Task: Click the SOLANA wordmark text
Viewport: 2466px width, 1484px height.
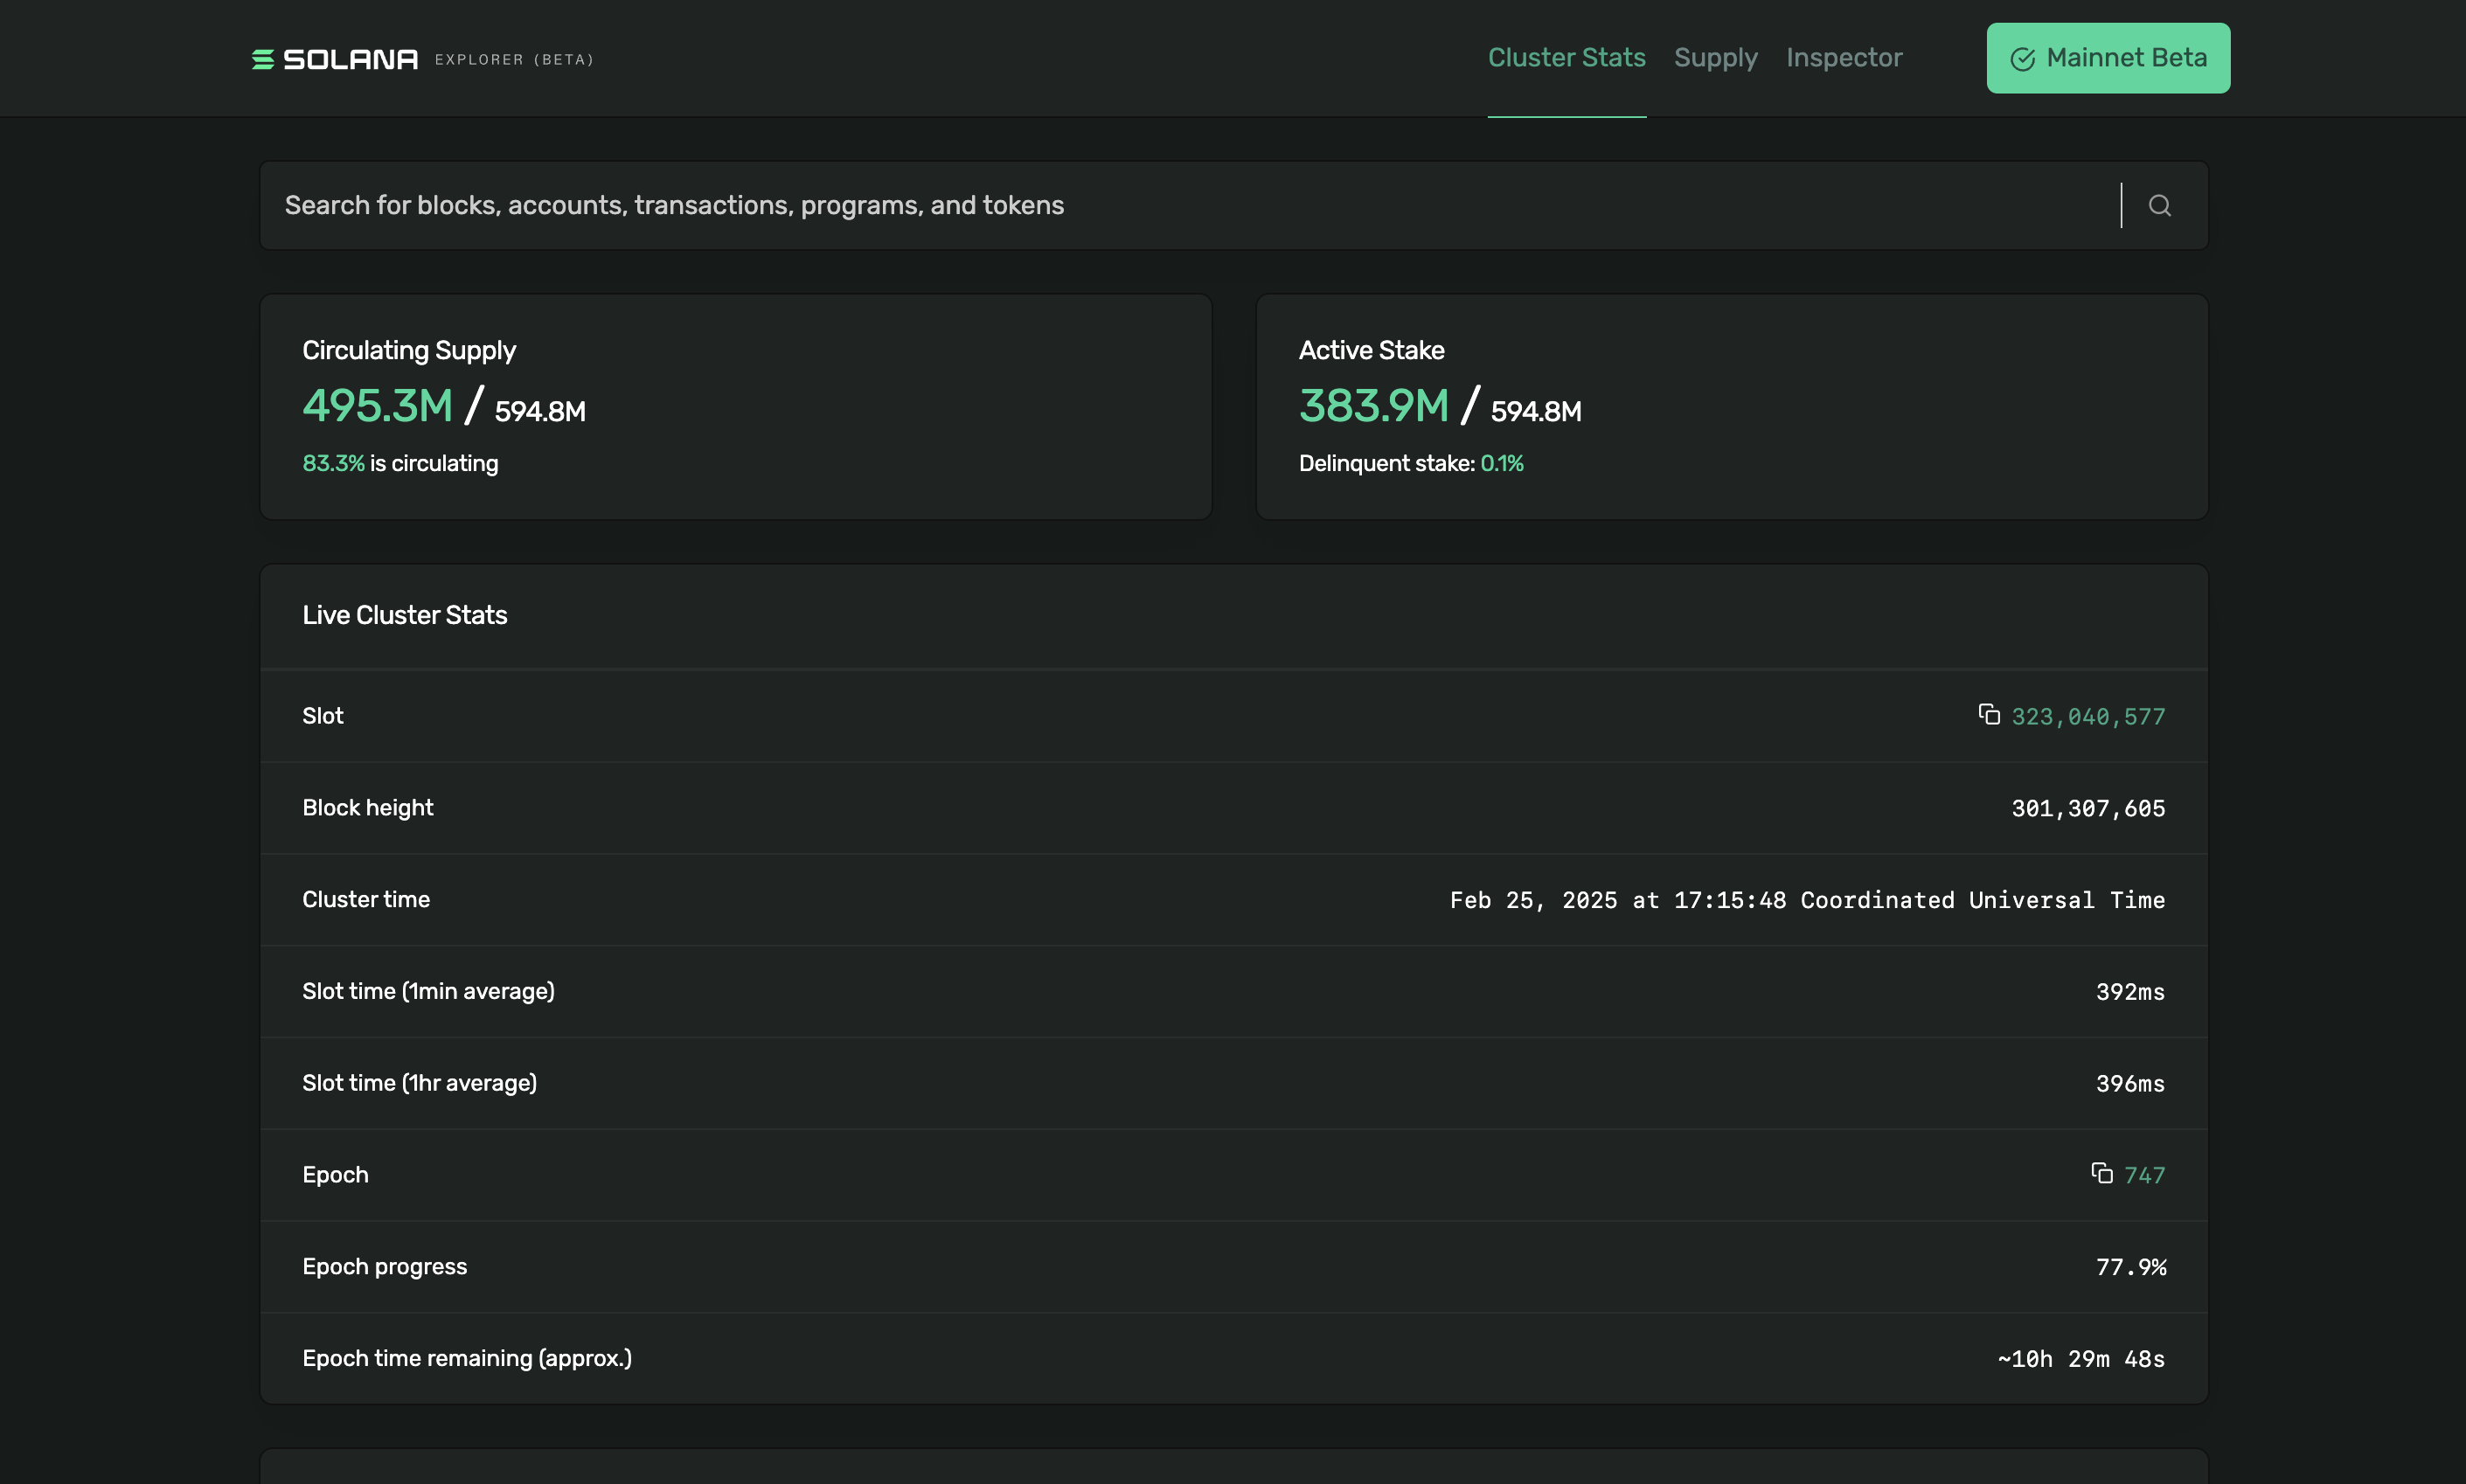Action: click(350, 60)
